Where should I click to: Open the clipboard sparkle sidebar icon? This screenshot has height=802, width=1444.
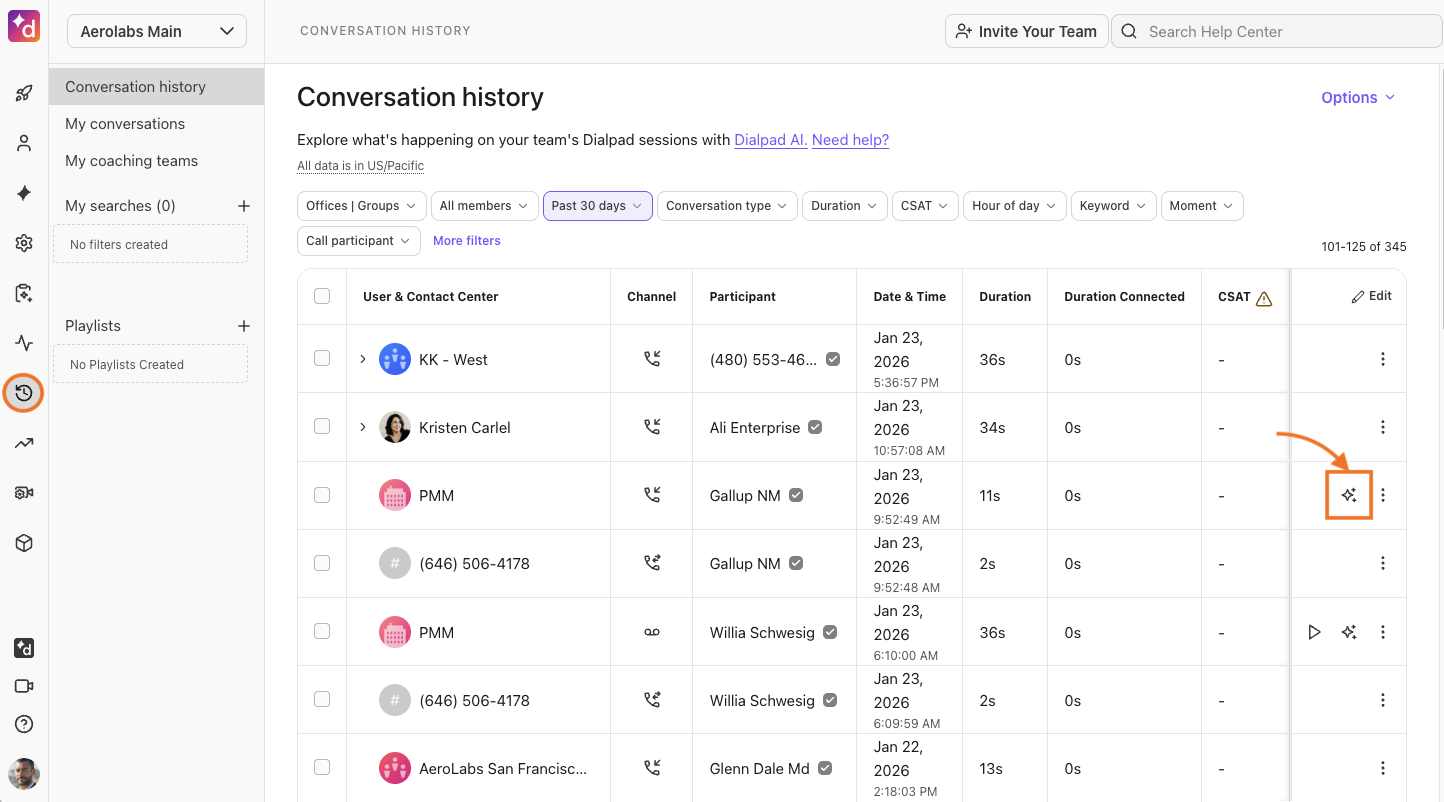[24, 293]
